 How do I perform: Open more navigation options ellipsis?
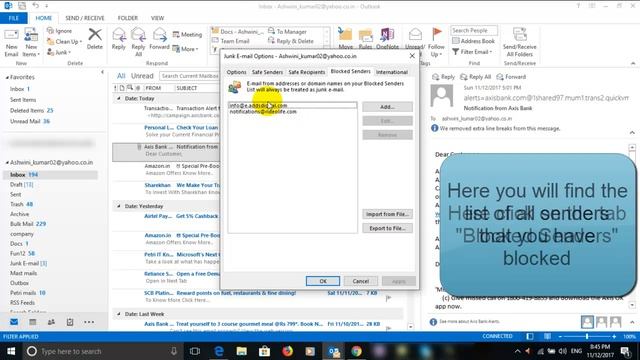point(89,322)
